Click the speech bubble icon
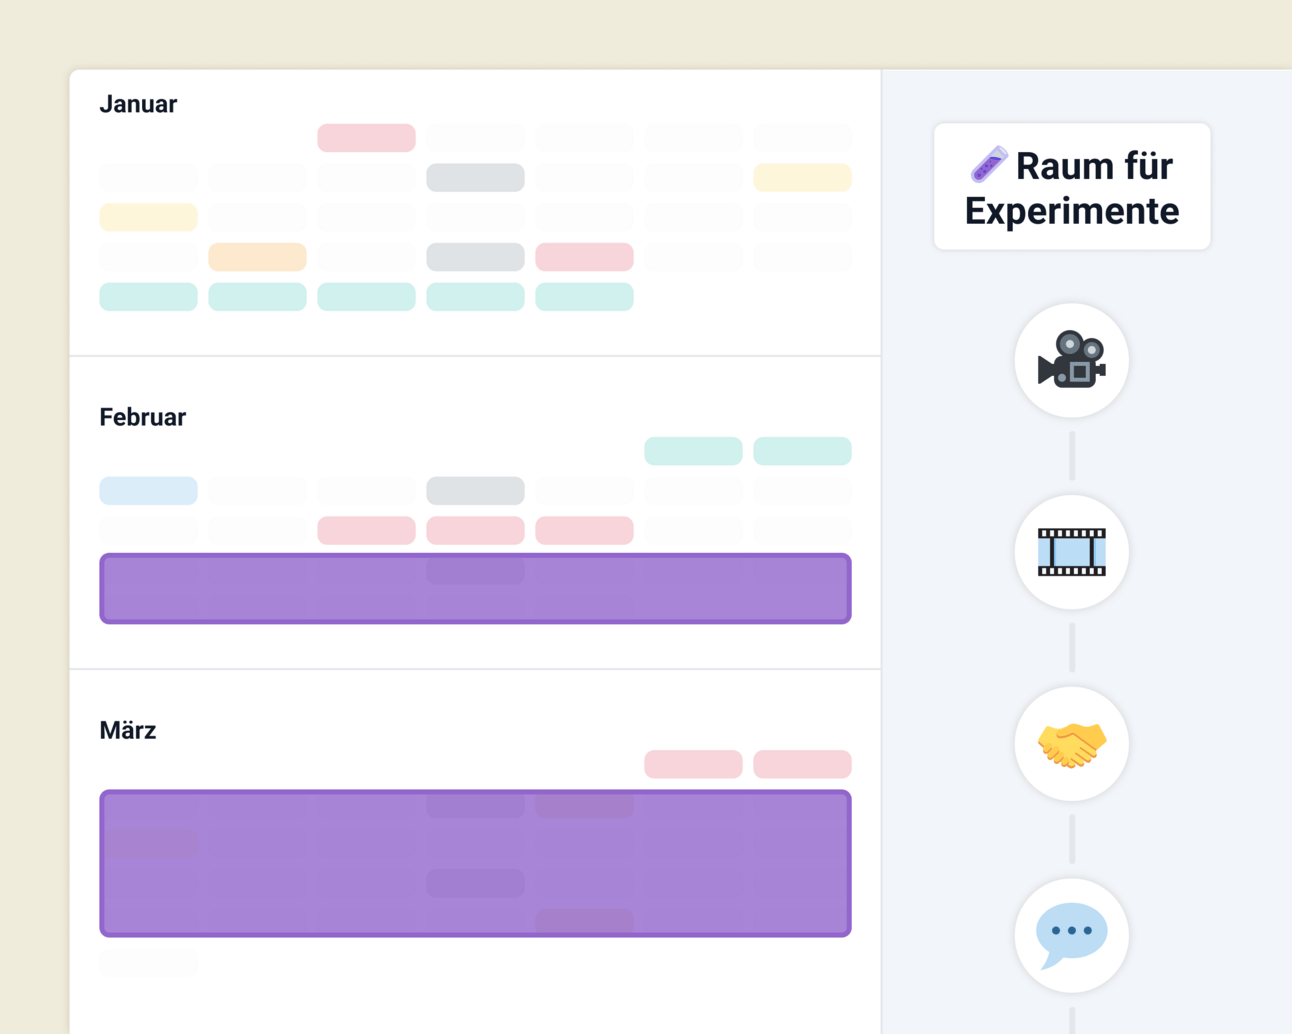Viewport: 1292px width, 1034px height. 1071,935
